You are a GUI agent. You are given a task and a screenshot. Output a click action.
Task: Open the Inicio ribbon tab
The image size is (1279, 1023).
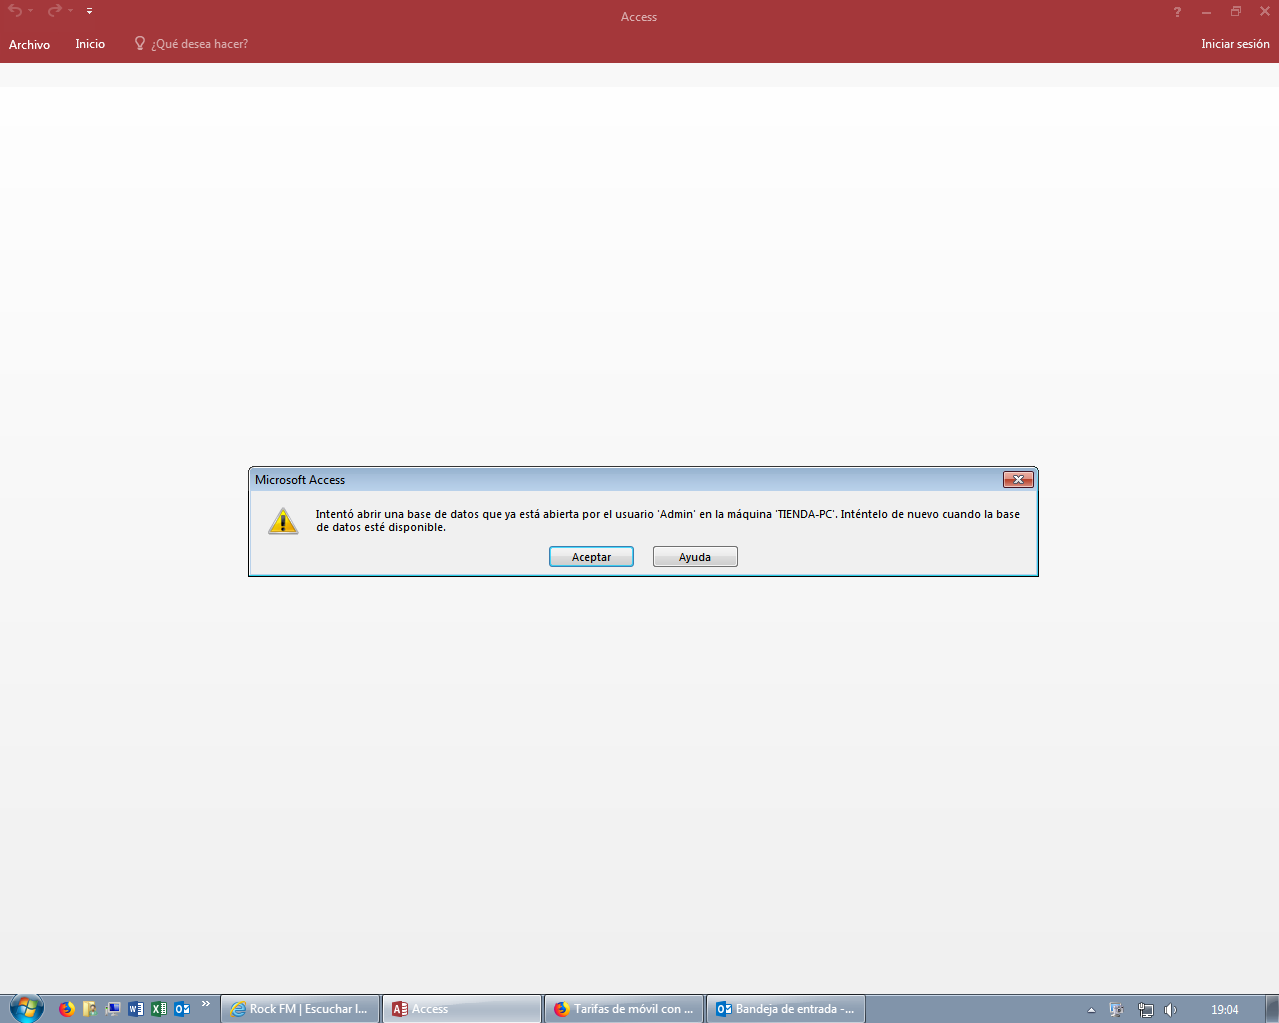pyautogui.click(x=90, y=44)
